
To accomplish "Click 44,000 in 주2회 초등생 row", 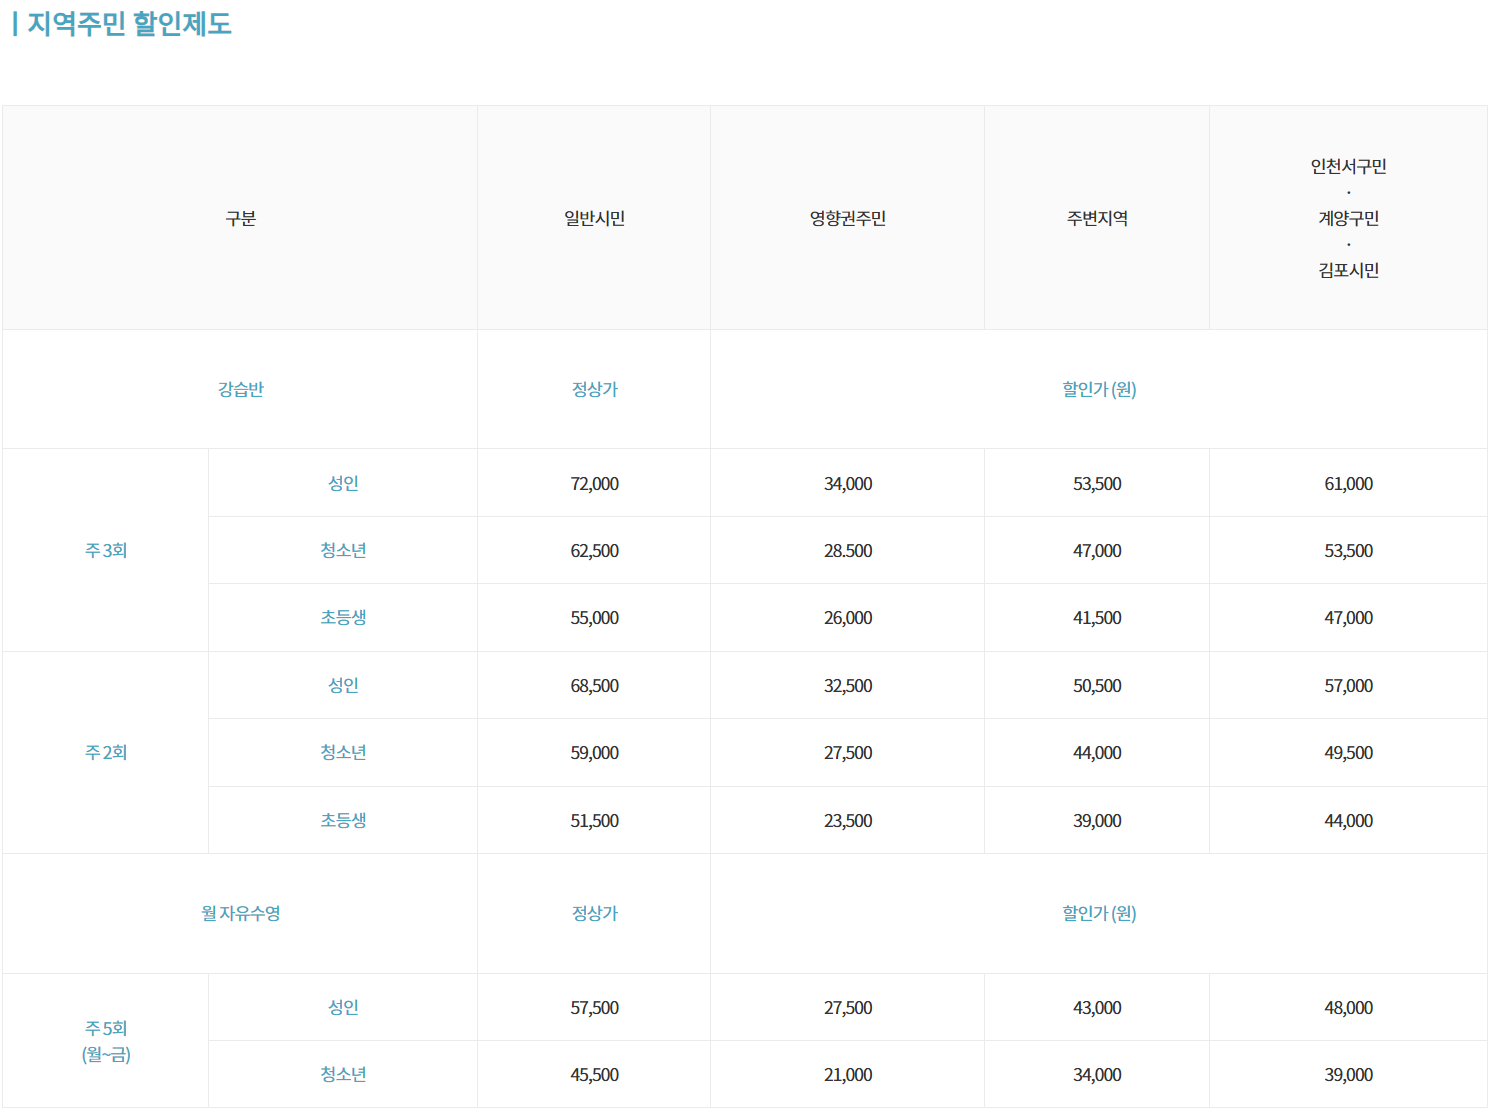I will (1348, 821).
